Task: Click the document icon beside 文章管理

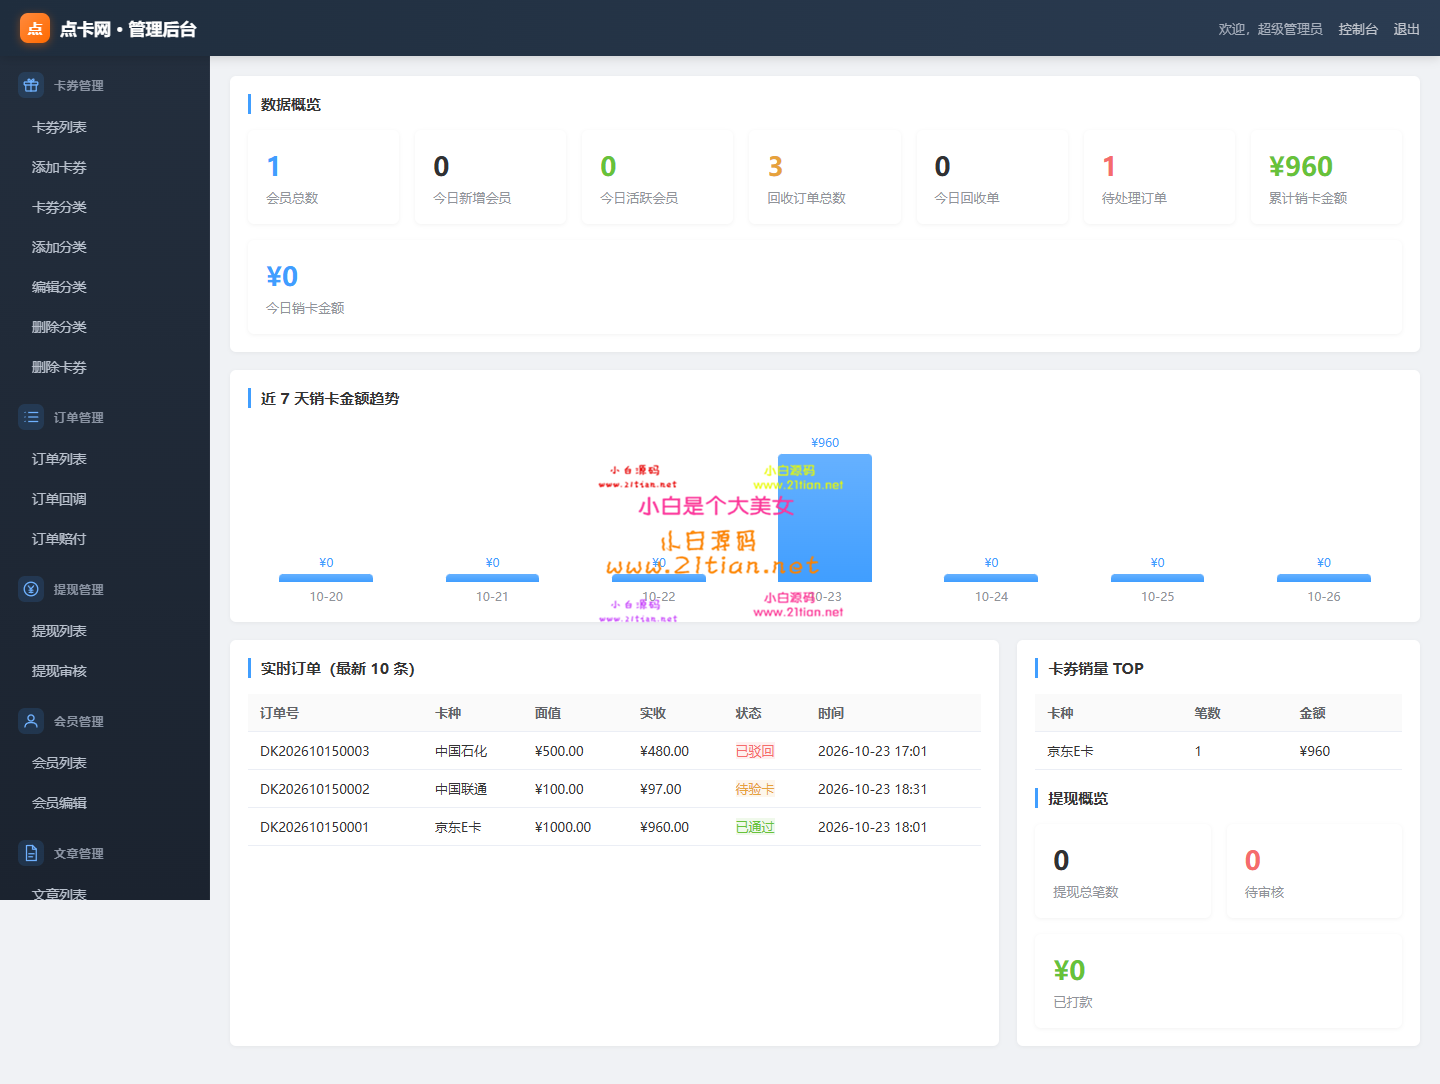Action: pyautogui.click(x=31, y=853)
